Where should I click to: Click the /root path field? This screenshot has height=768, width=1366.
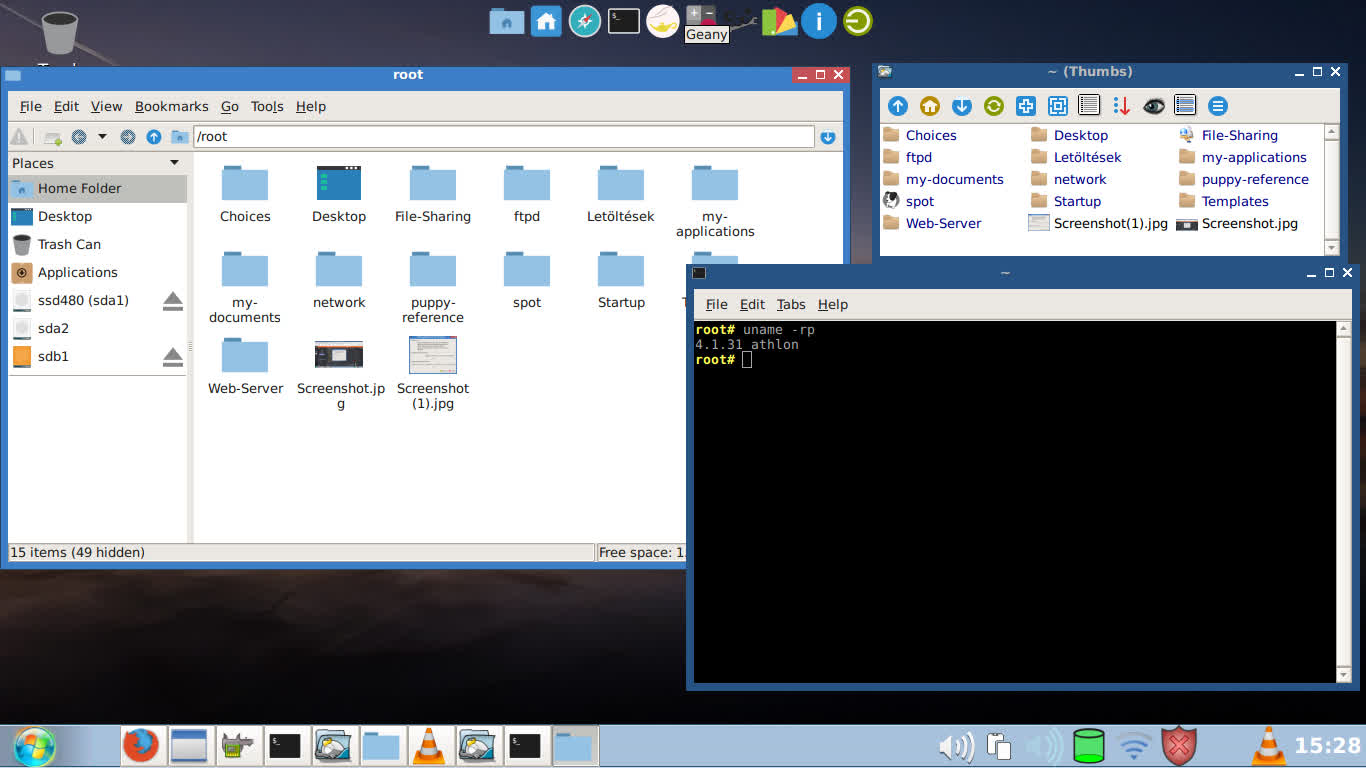coord(503,137)
